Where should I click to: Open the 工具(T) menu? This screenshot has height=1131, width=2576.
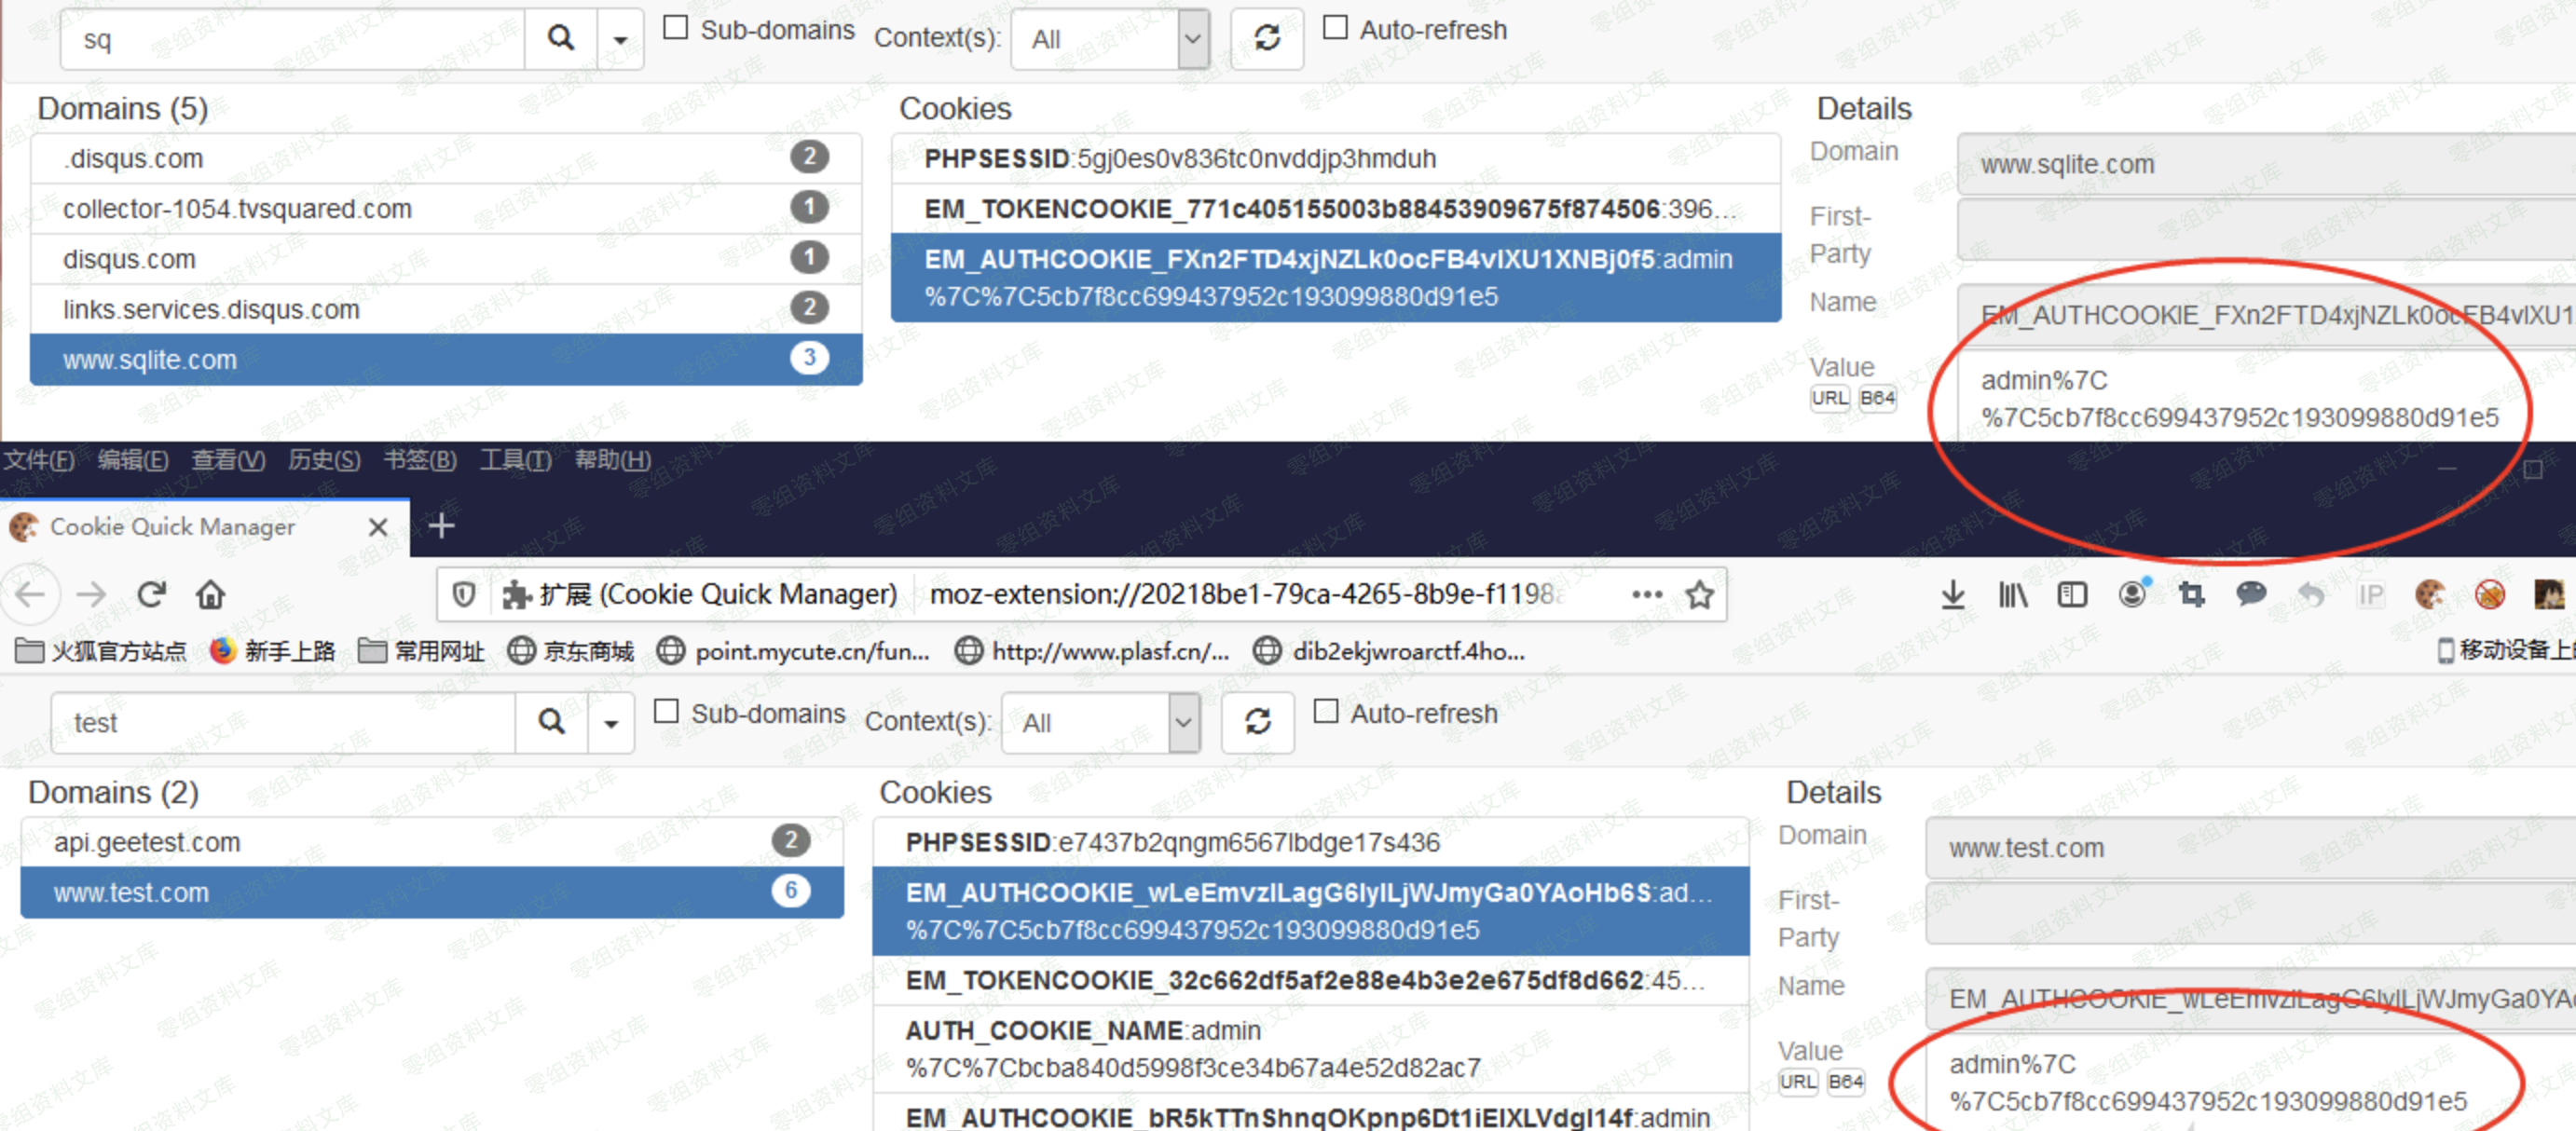point(515,460)
